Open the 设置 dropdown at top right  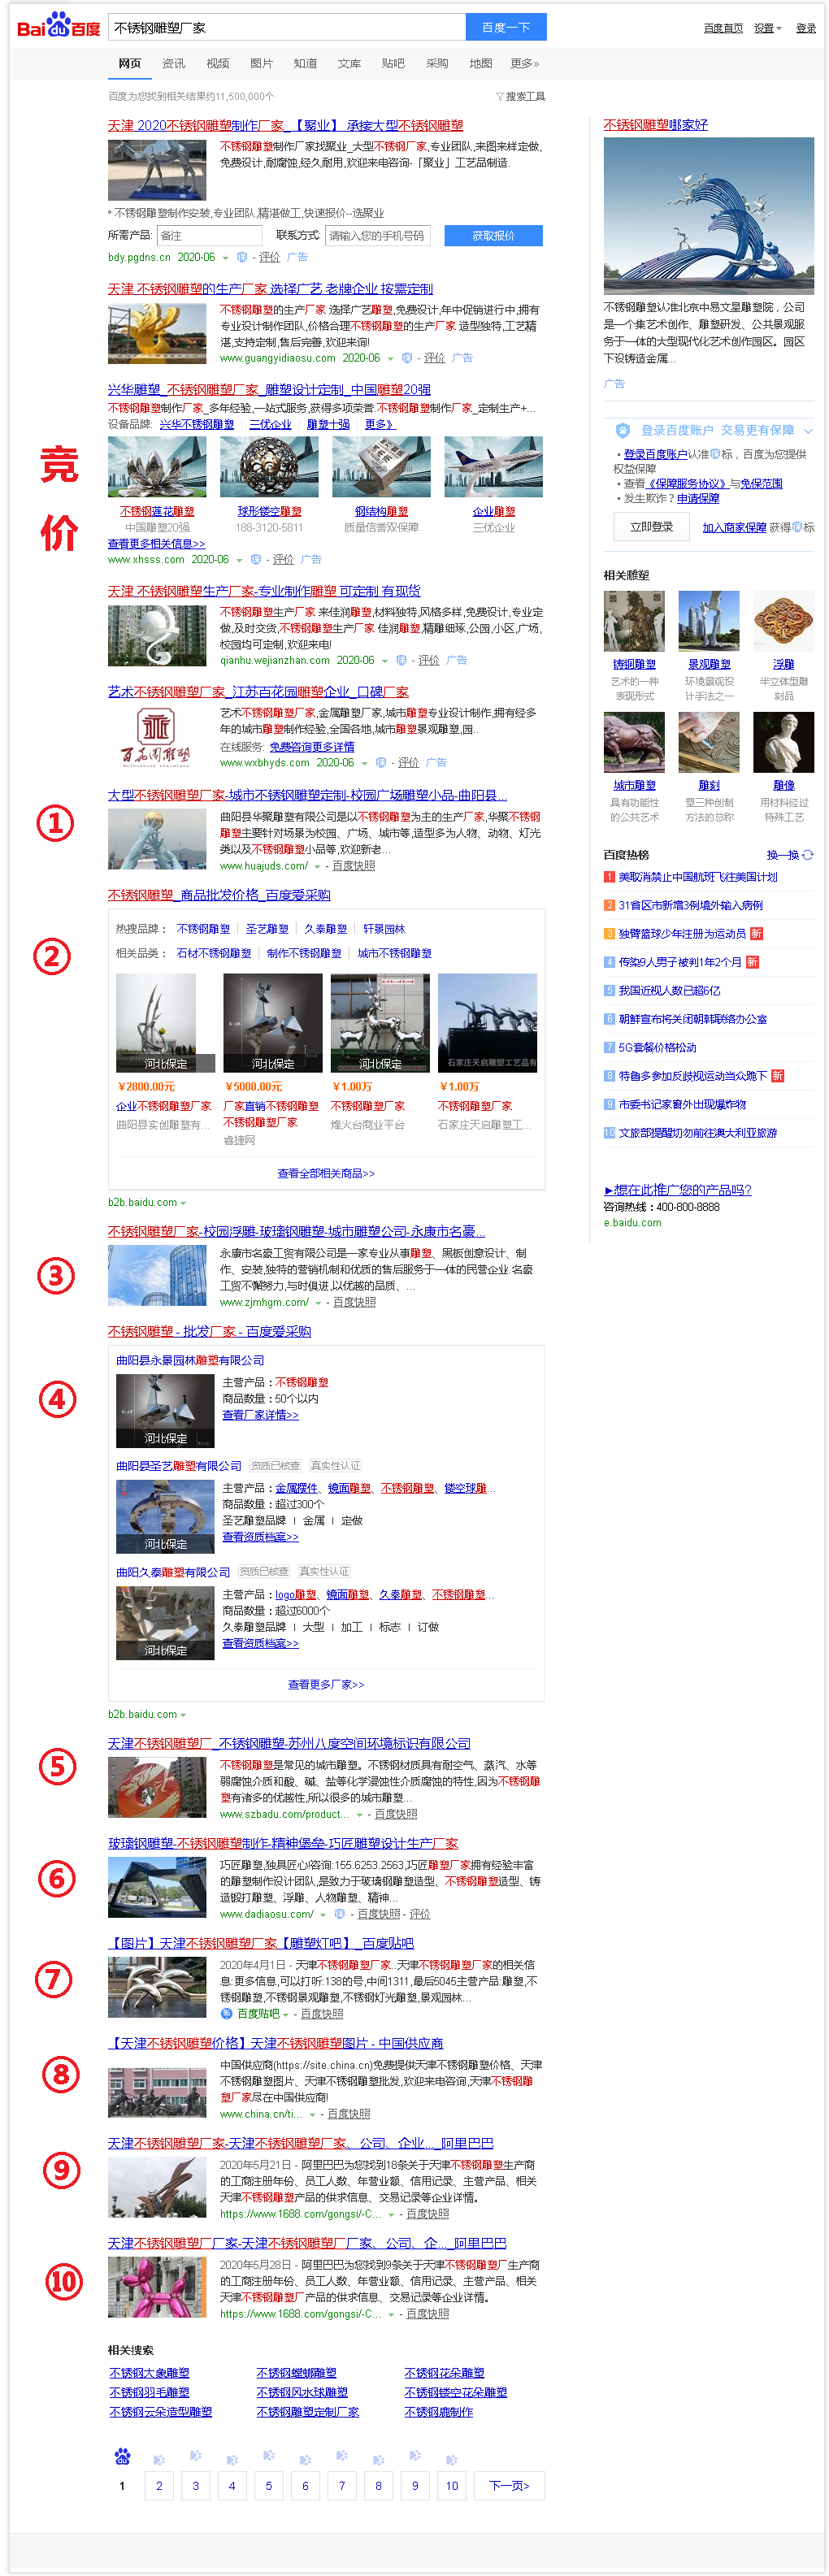click(768, 28)
